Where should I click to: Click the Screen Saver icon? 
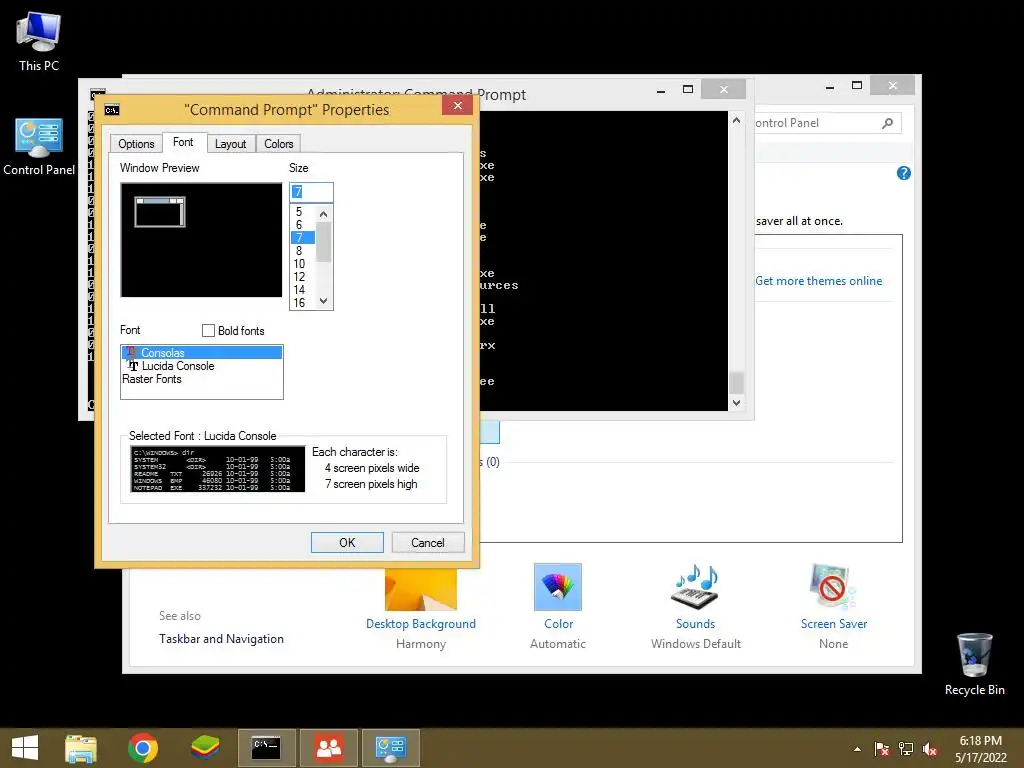click(833, 587)
